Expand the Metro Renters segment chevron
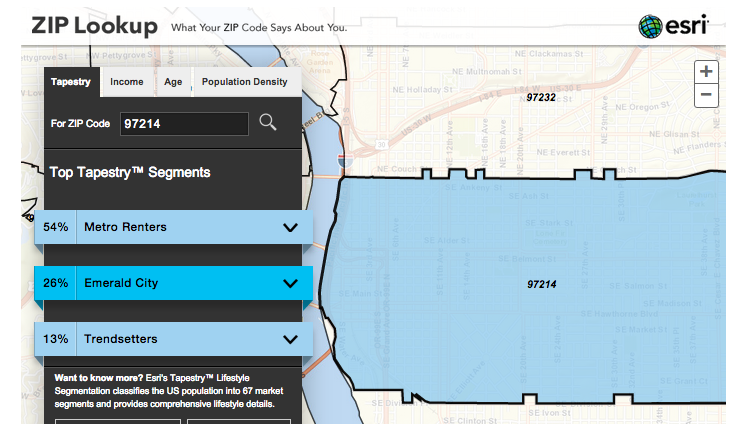This screenshot has height=424, width=752. (x=290, y=227)
